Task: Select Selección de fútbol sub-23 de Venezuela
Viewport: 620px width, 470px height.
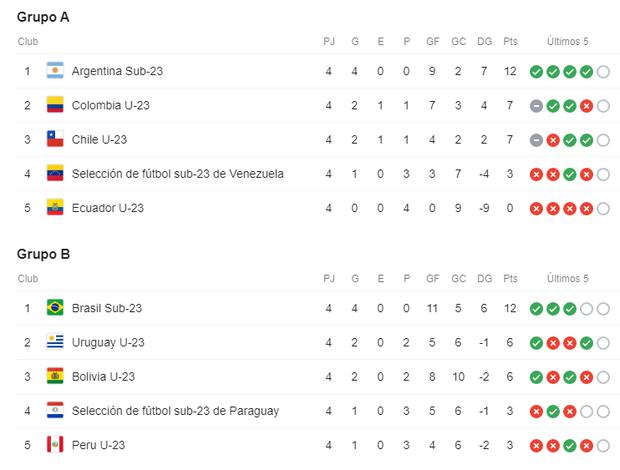Action: (x=177, y=173)
